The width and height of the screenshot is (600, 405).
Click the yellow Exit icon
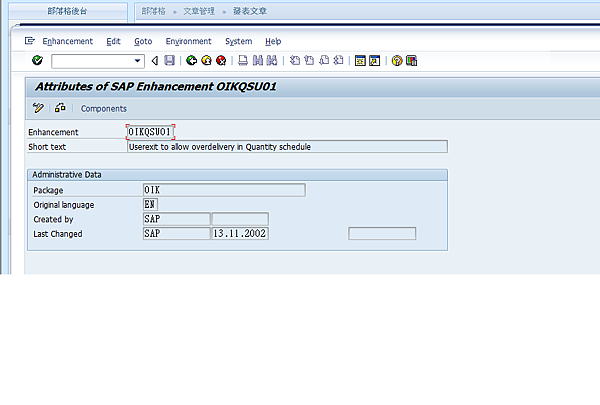[x=206, y=60]
